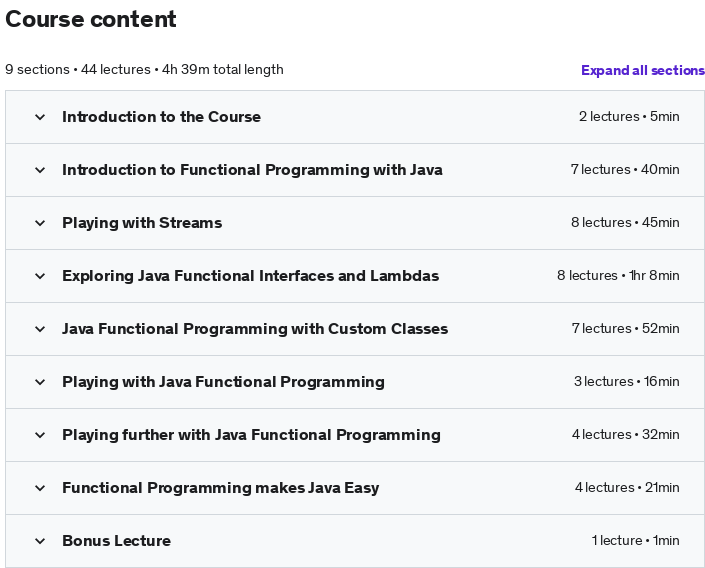
Task: Select Exploring Java Functional Interfaces and Lambdas title
Action: pos(250,276)
